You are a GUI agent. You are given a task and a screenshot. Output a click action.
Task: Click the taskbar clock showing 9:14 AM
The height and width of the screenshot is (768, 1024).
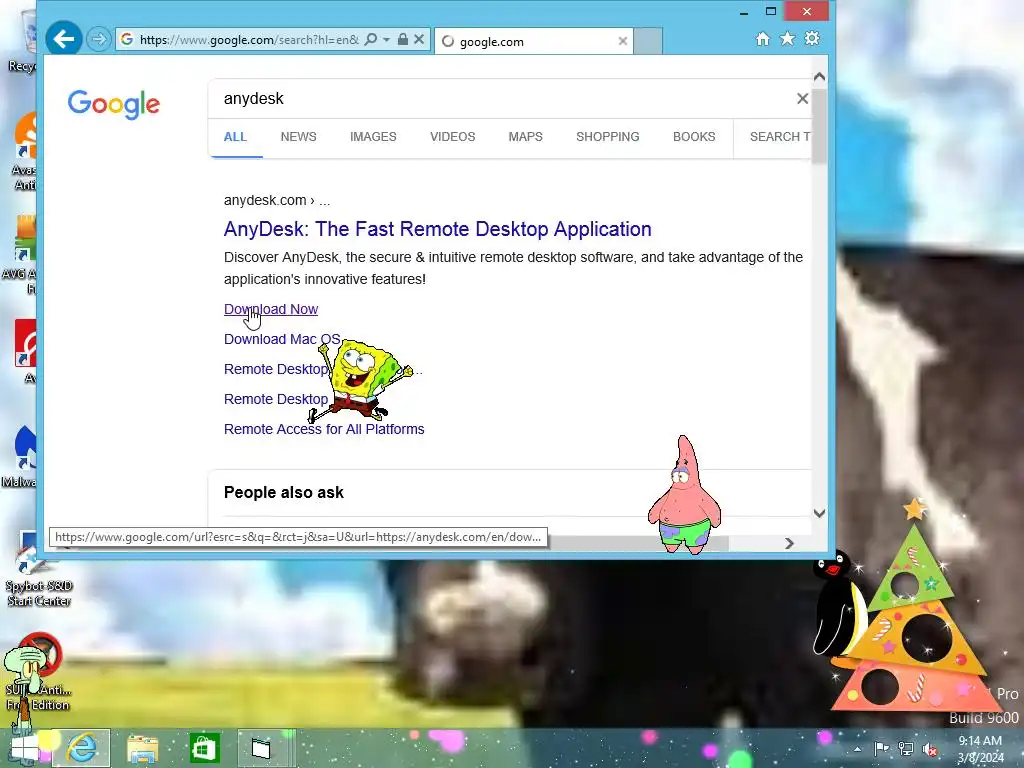coord(980,749)
